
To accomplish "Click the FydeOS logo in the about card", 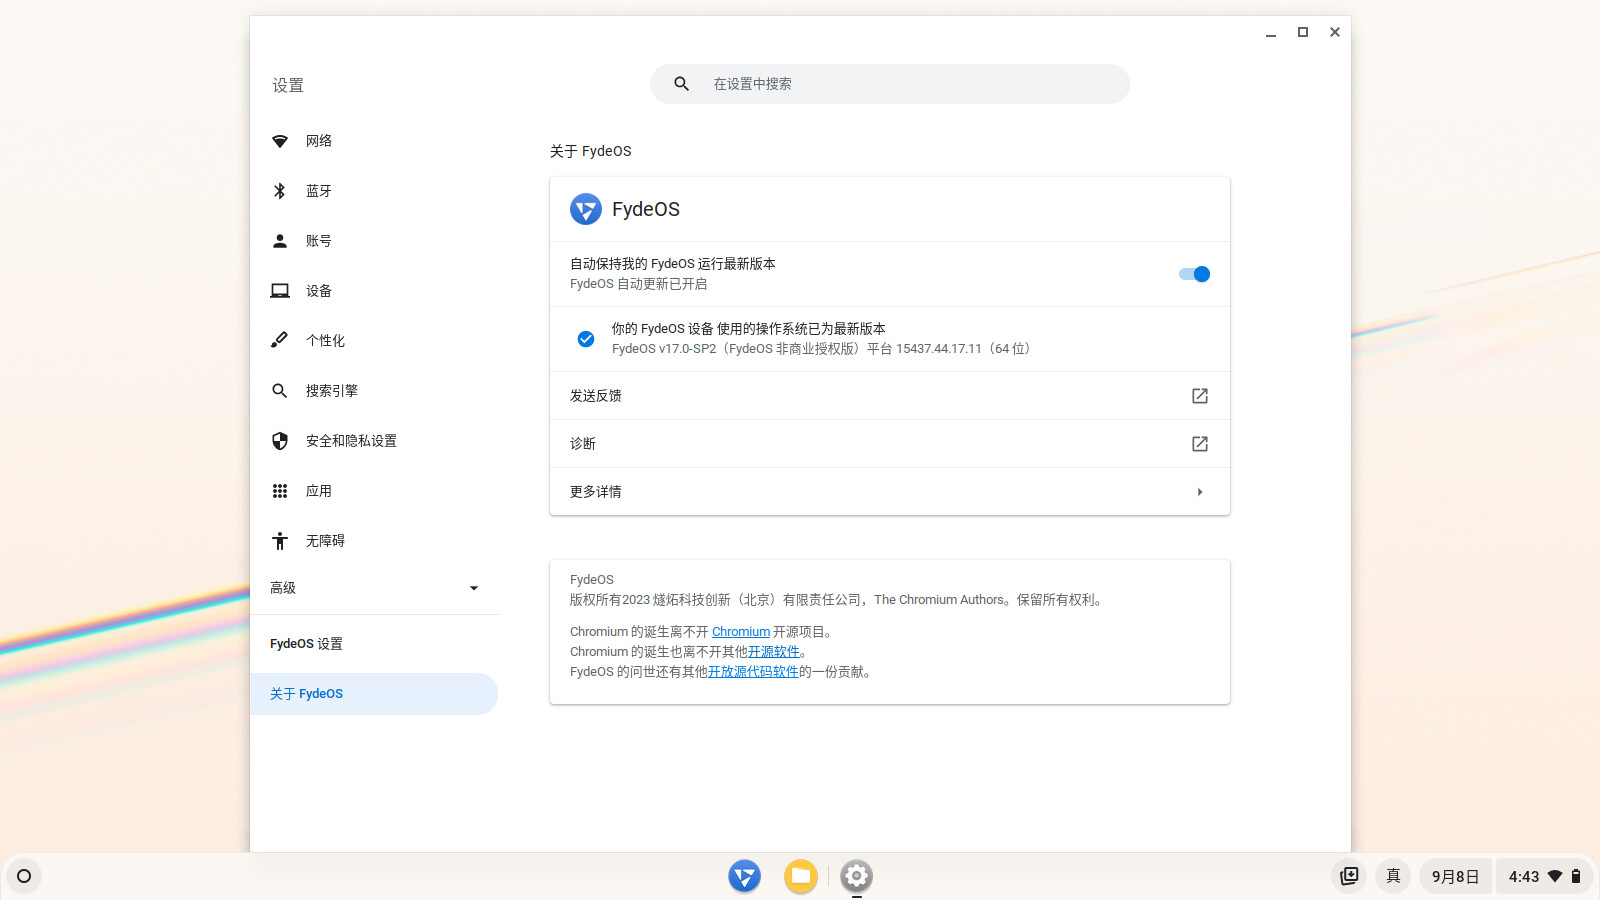I will click(586, 209).
